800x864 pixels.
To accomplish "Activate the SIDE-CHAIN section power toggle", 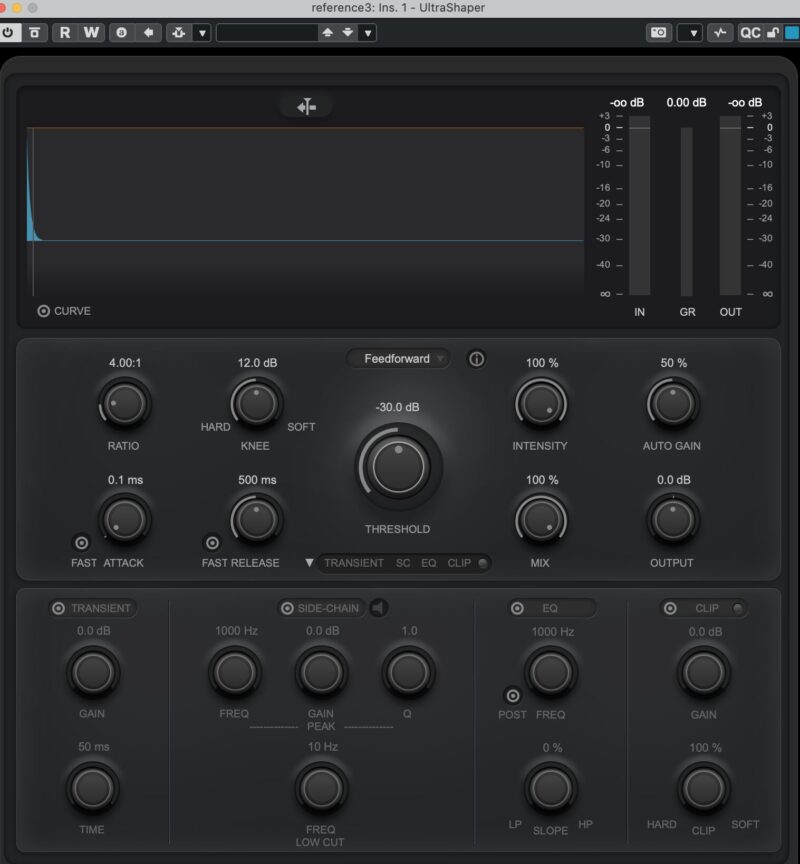I will [x=287, y=608].
